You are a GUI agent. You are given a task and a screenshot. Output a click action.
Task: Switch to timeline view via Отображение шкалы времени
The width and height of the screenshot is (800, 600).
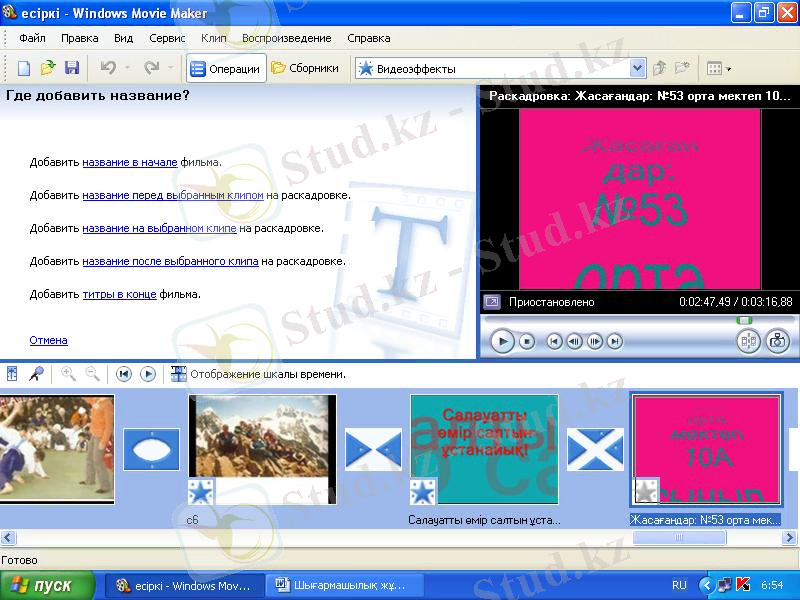[258, 374]
